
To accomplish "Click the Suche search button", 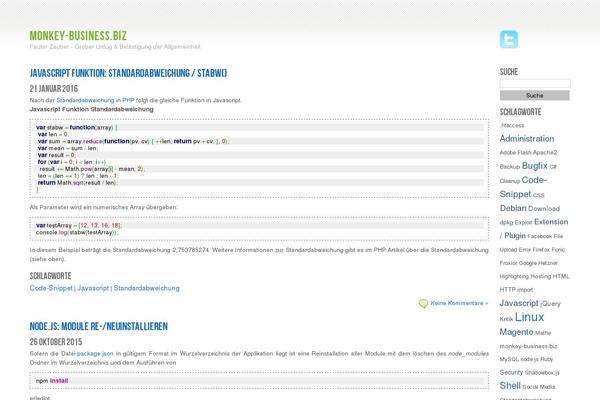I will [x=535, y=95].
